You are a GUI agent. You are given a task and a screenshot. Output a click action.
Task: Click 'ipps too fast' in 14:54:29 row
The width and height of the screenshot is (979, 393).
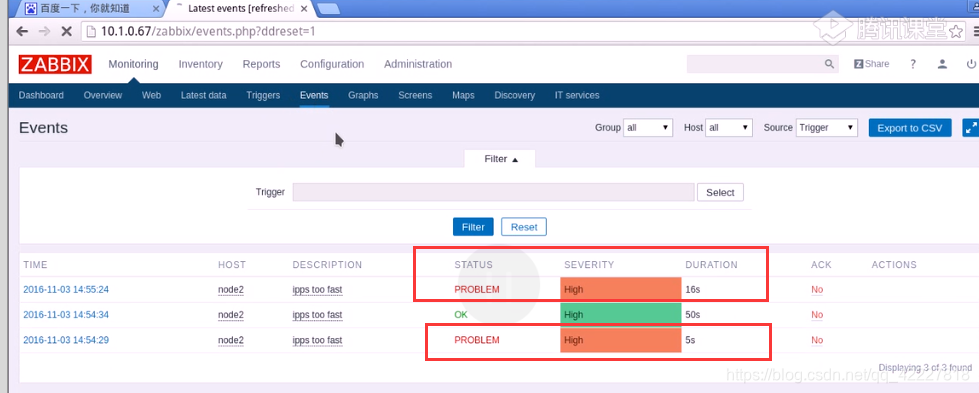pyautogui.click(x=317, y=340)
